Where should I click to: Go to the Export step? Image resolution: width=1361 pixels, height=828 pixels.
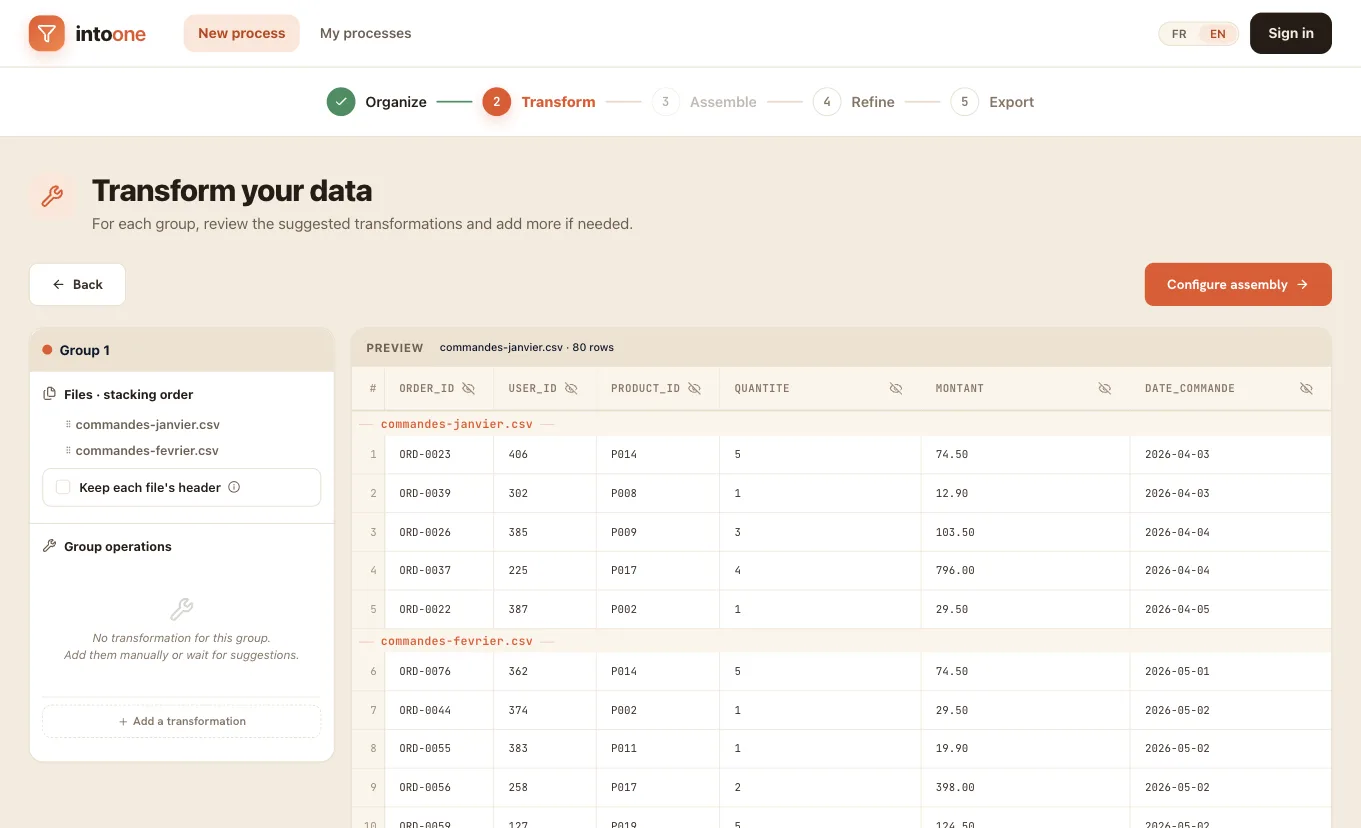click(x=992, y=102)
